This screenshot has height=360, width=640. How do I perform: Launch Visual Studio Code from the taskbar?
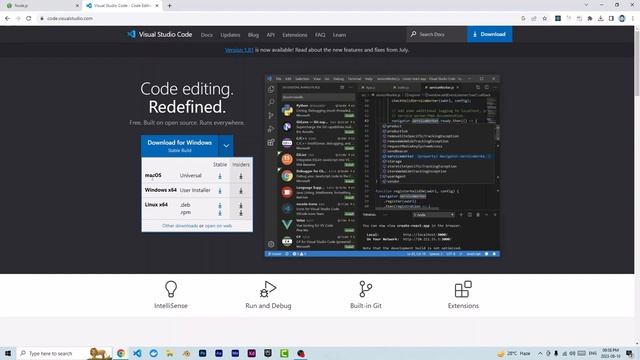(x=137, y=353)
